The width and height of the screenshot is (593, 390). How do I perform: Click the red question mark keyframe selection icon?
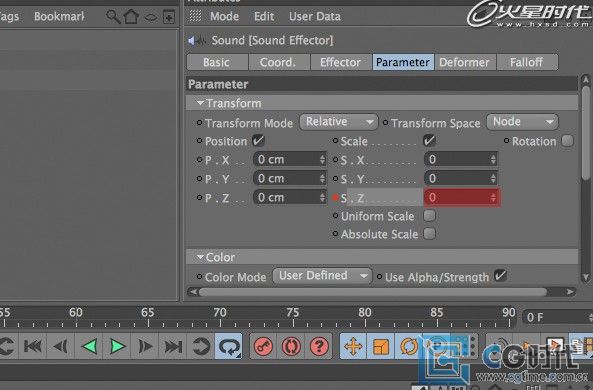[x=319, y=346]
